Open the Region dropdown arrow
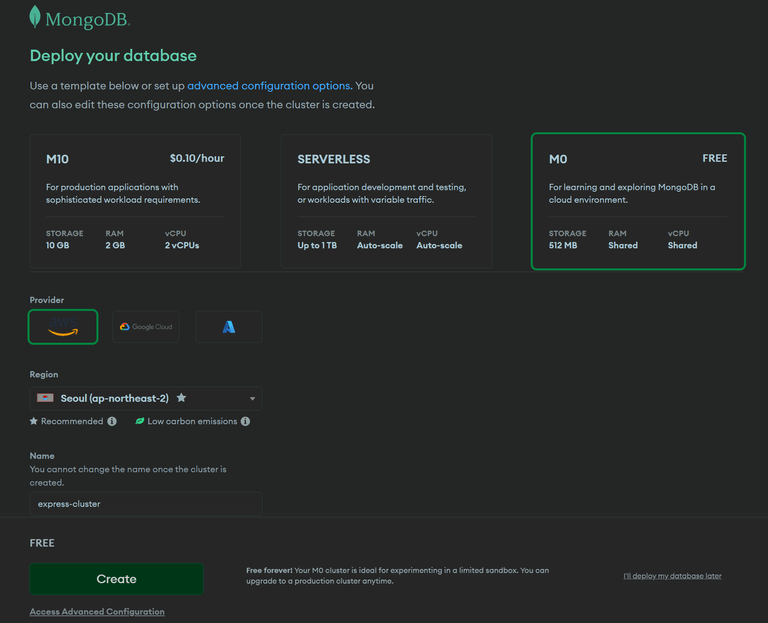The height and width of the screenshot is (623, 768). (x=253, y=398)
